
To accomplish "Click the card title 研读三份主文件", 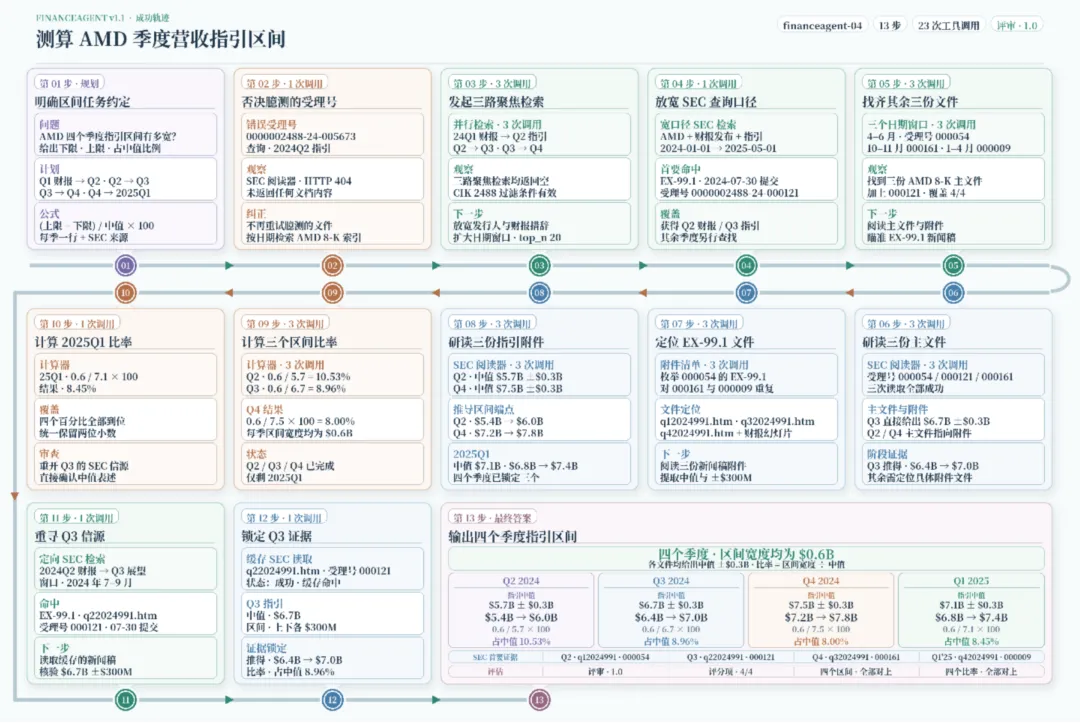I will click(904, 342).
